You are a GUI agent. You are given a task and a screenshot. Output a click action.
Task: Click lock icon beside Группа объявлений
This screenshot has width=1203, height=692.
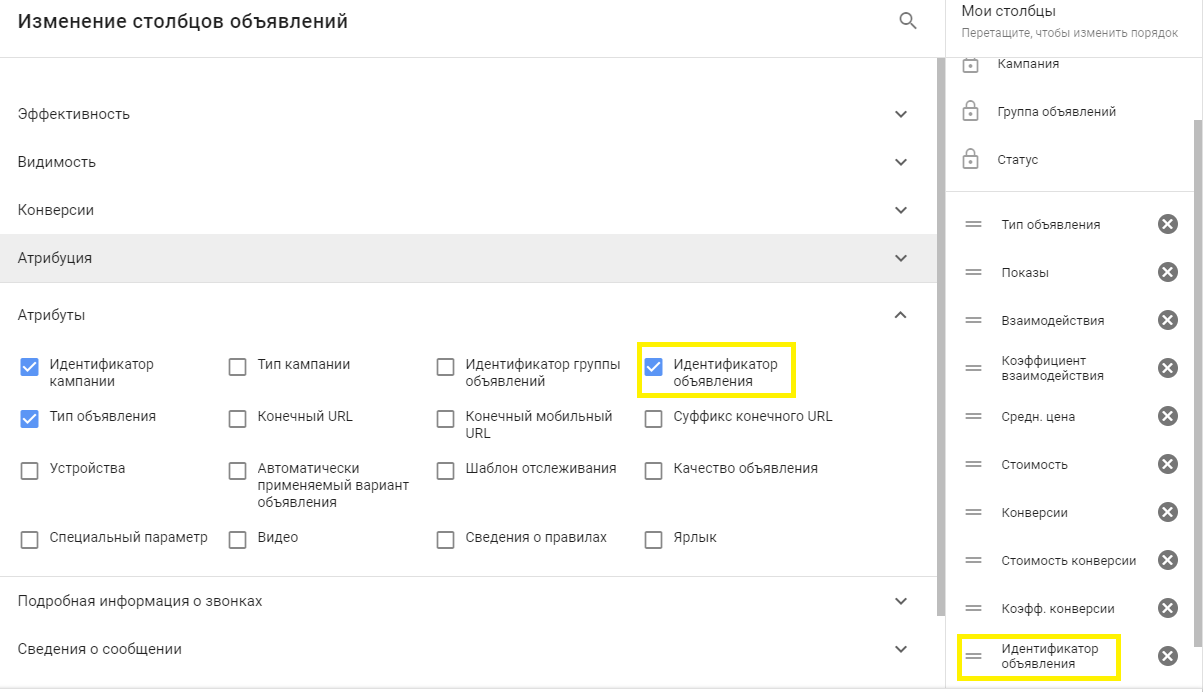tap(970, 112)
